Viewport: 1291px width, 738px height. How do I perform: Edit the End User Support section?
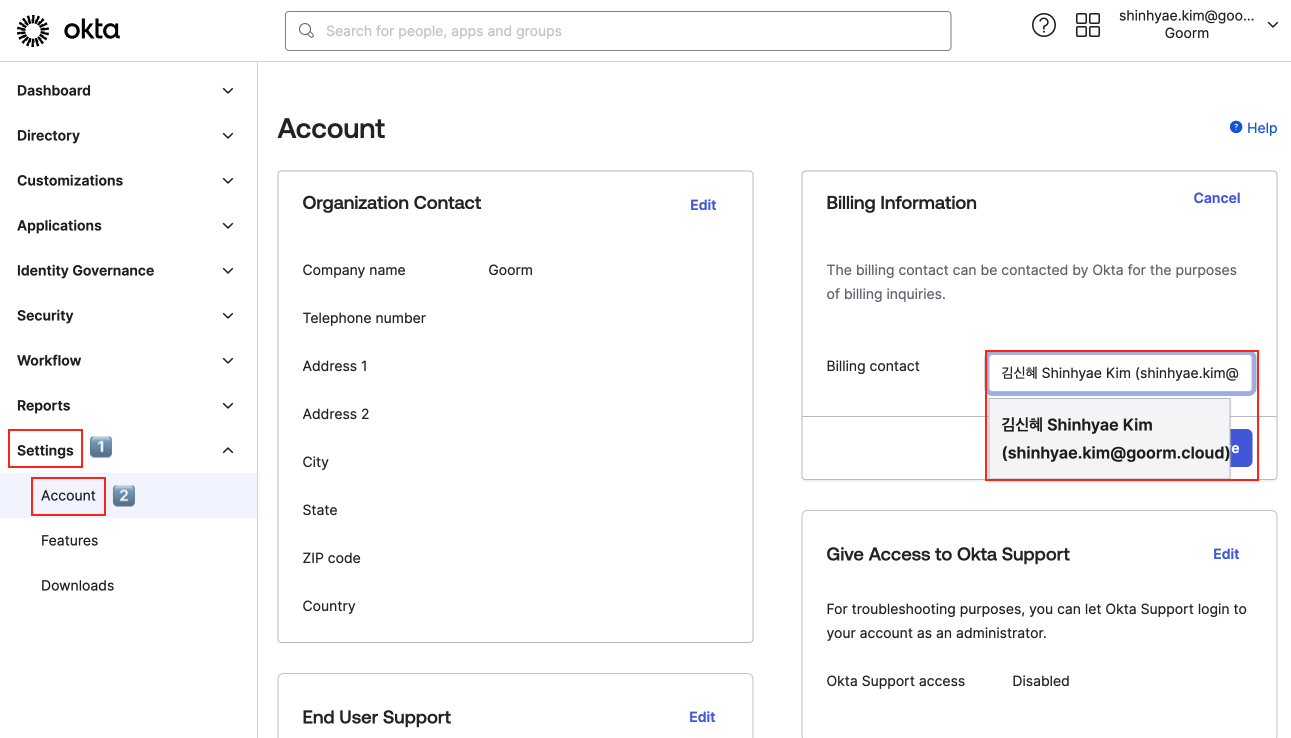pyautogui.click(x=702, y=717)
